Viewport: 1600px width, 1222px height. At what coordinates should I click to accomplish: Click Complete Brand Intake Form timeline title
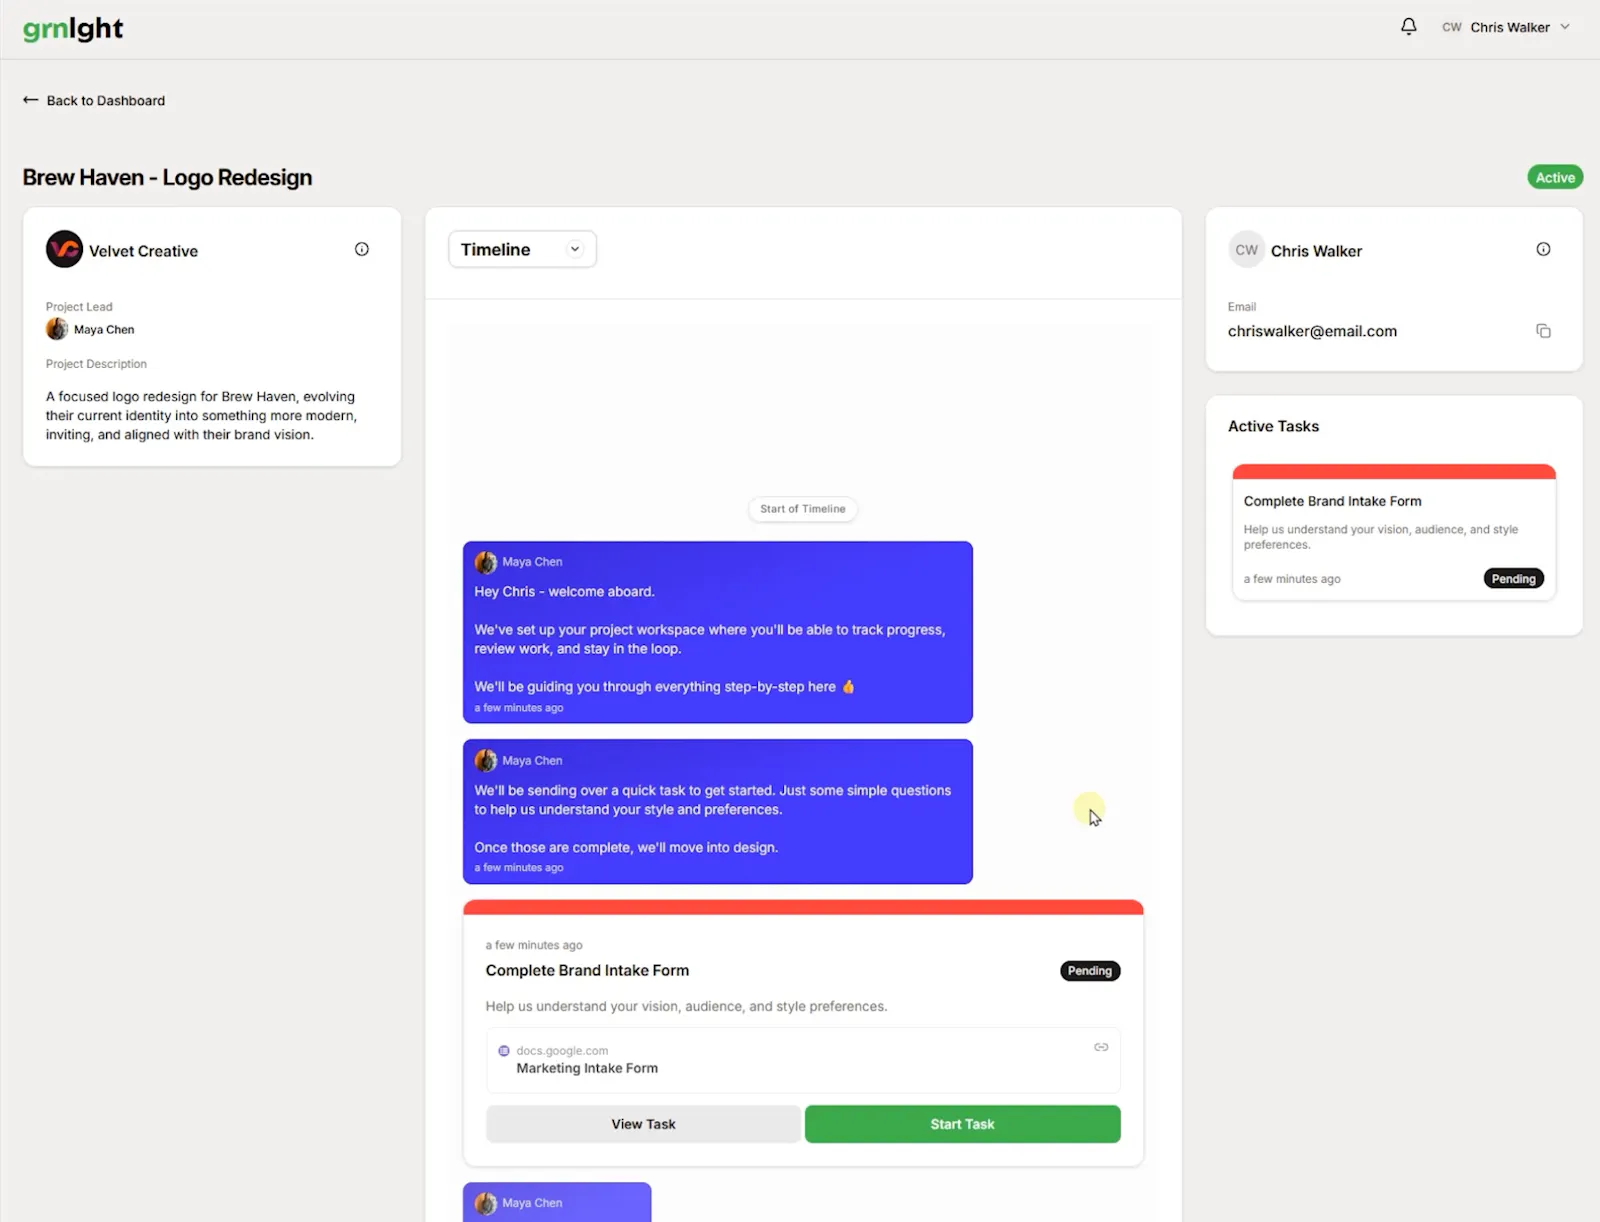pyautogui.click(x=587, y=970)
